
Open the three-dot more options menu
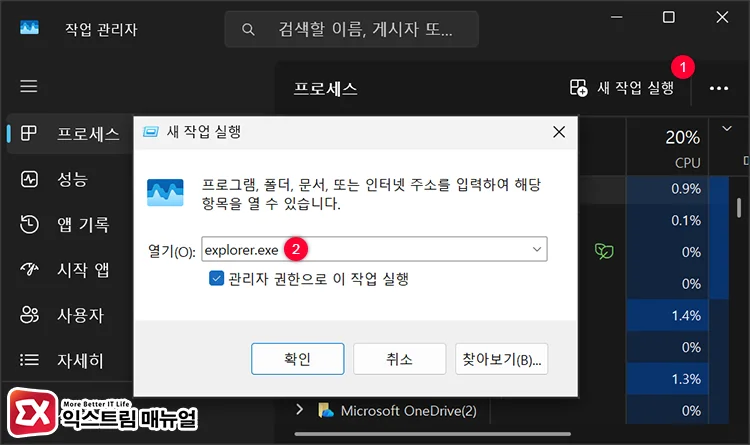pos(718,88)
